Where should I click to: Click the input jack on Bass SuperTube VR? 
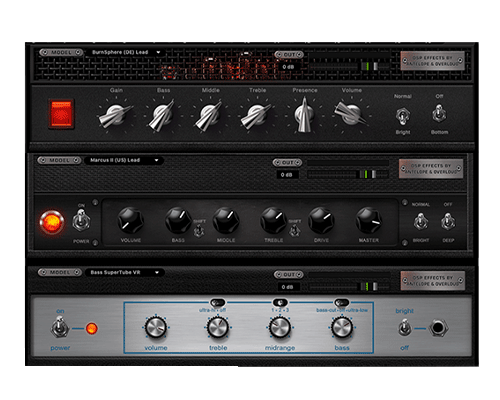click(x=438, y=328)
